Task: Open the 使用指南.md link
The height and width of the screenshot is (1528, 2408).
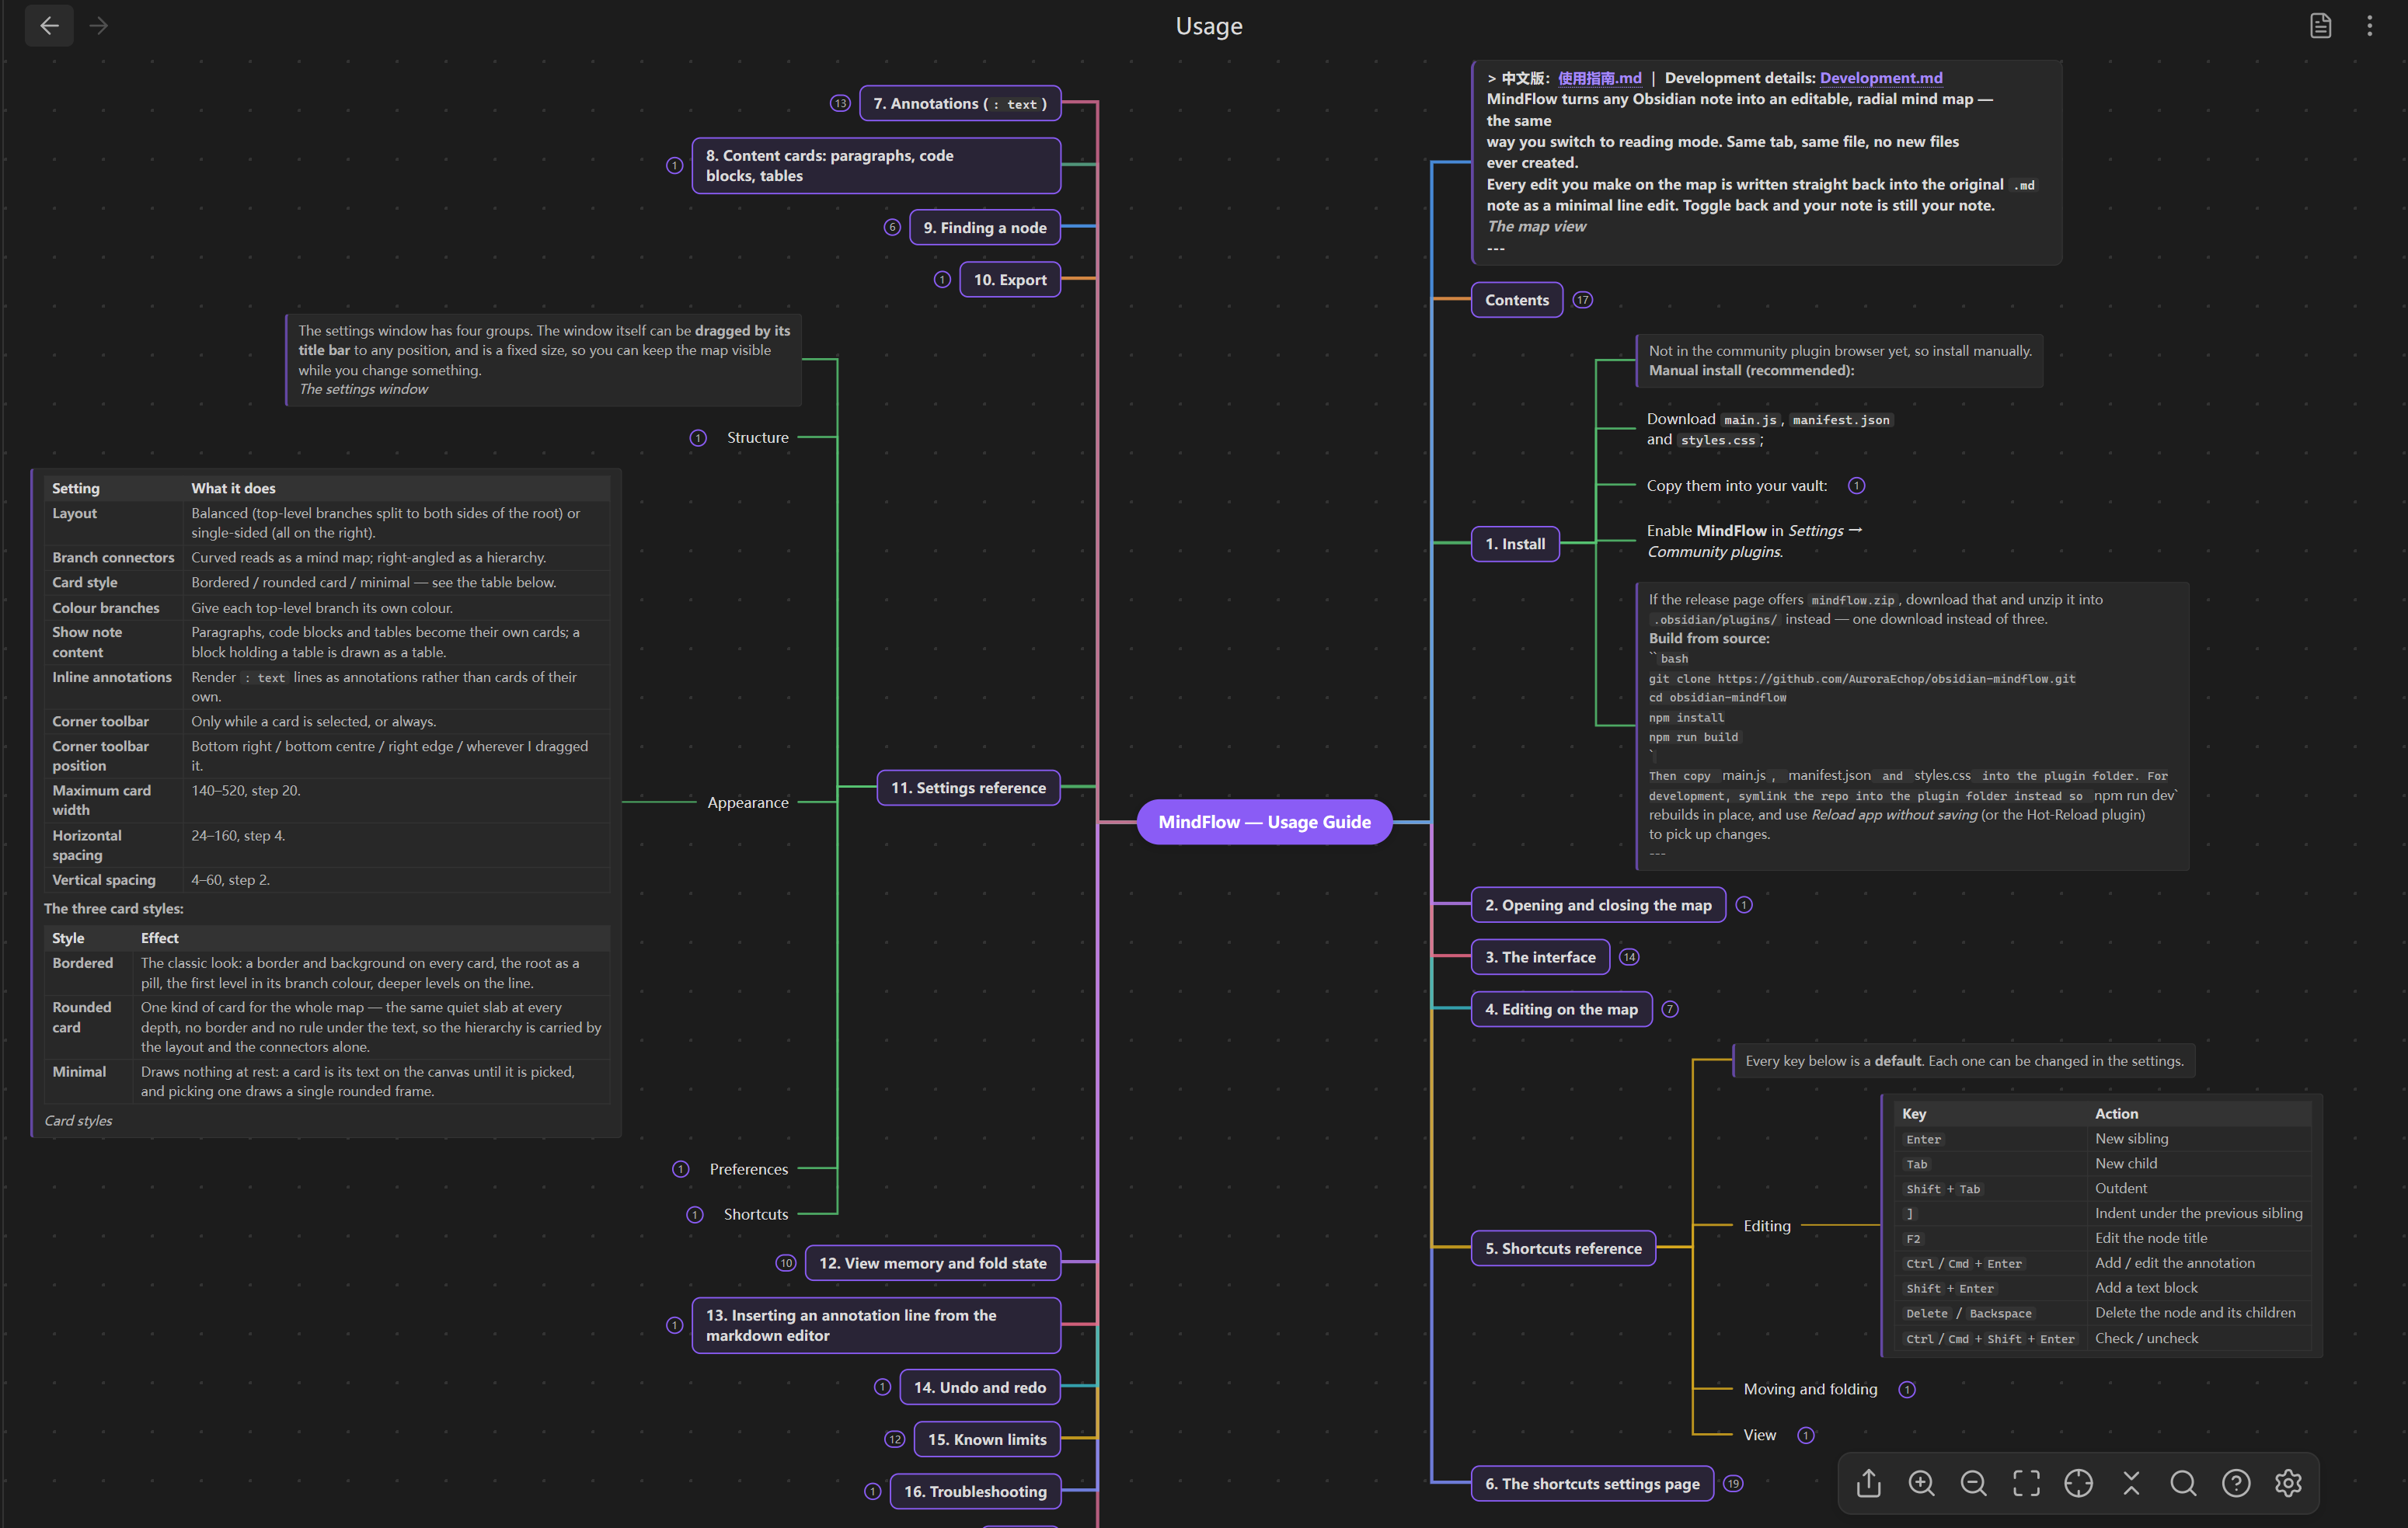Action: coord(1600,77)
